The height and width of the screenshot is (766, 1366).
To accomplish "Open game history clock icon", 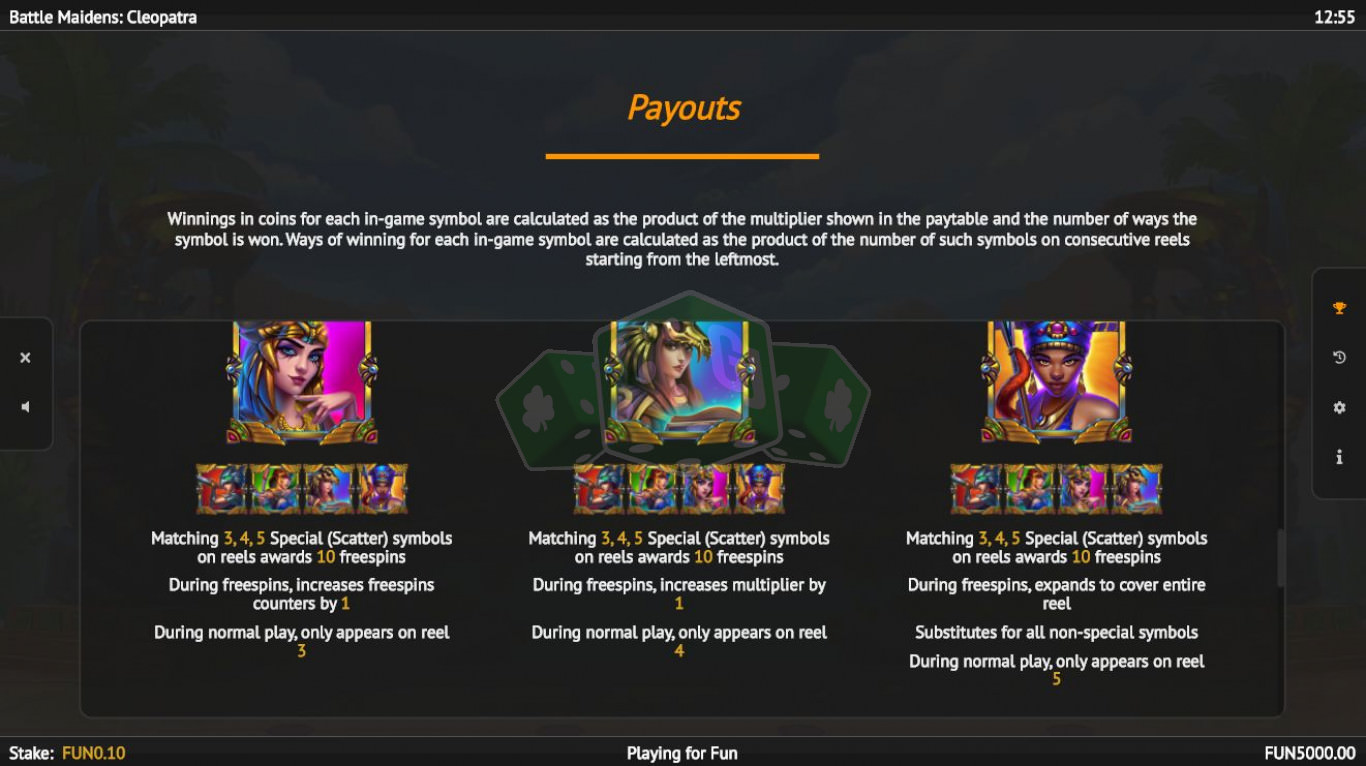I will tap(1340, 358).
